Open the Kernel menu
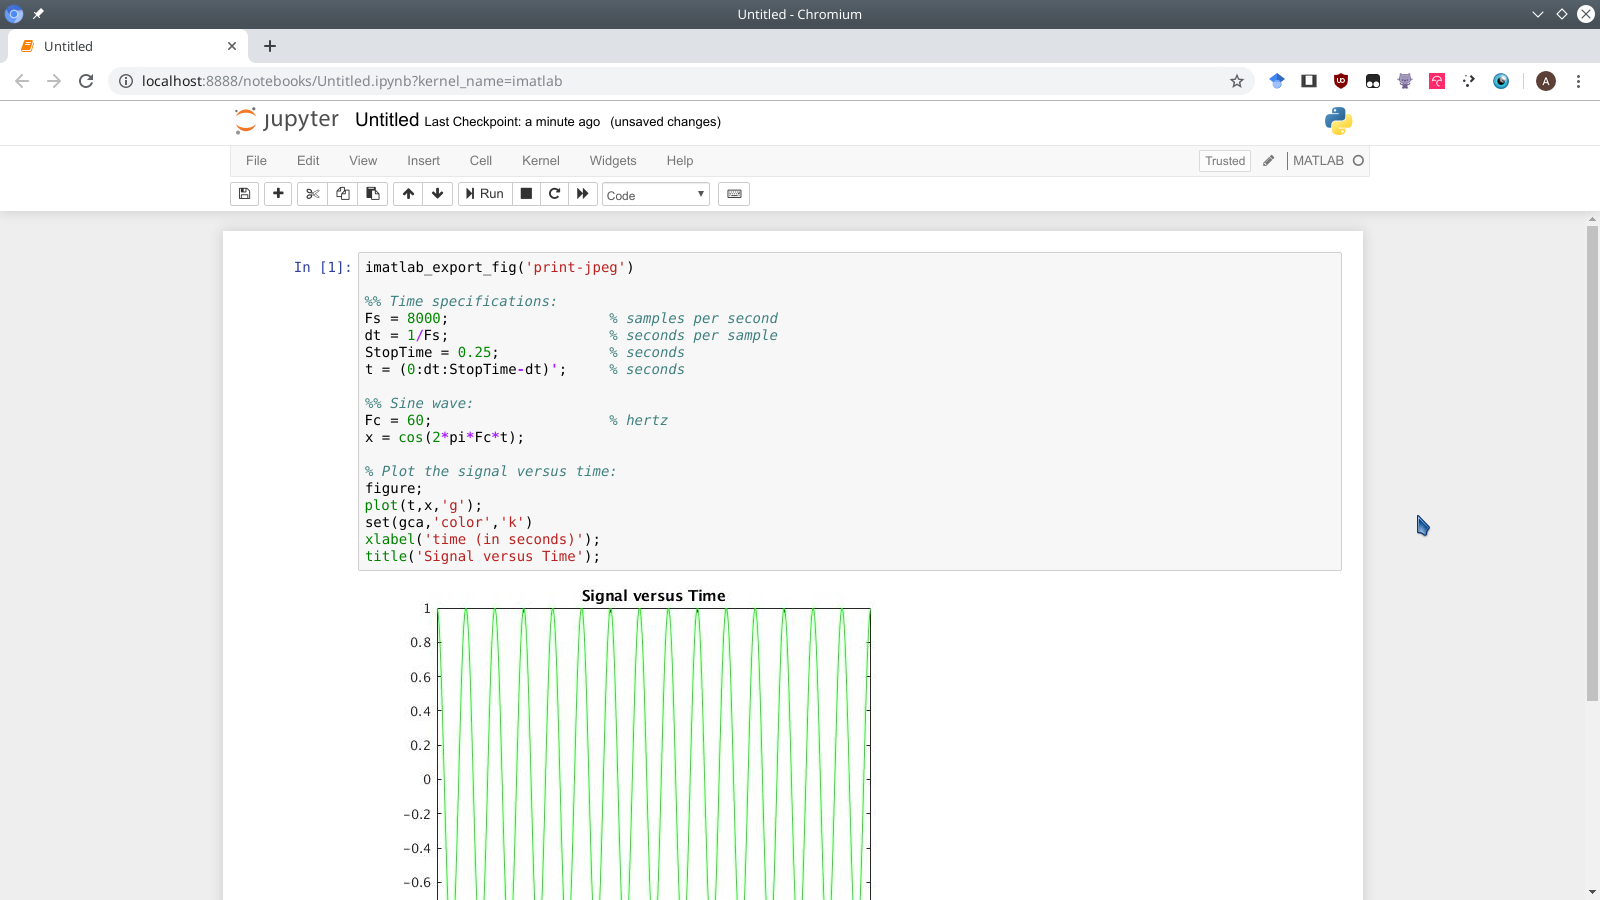 click(540, 161)
